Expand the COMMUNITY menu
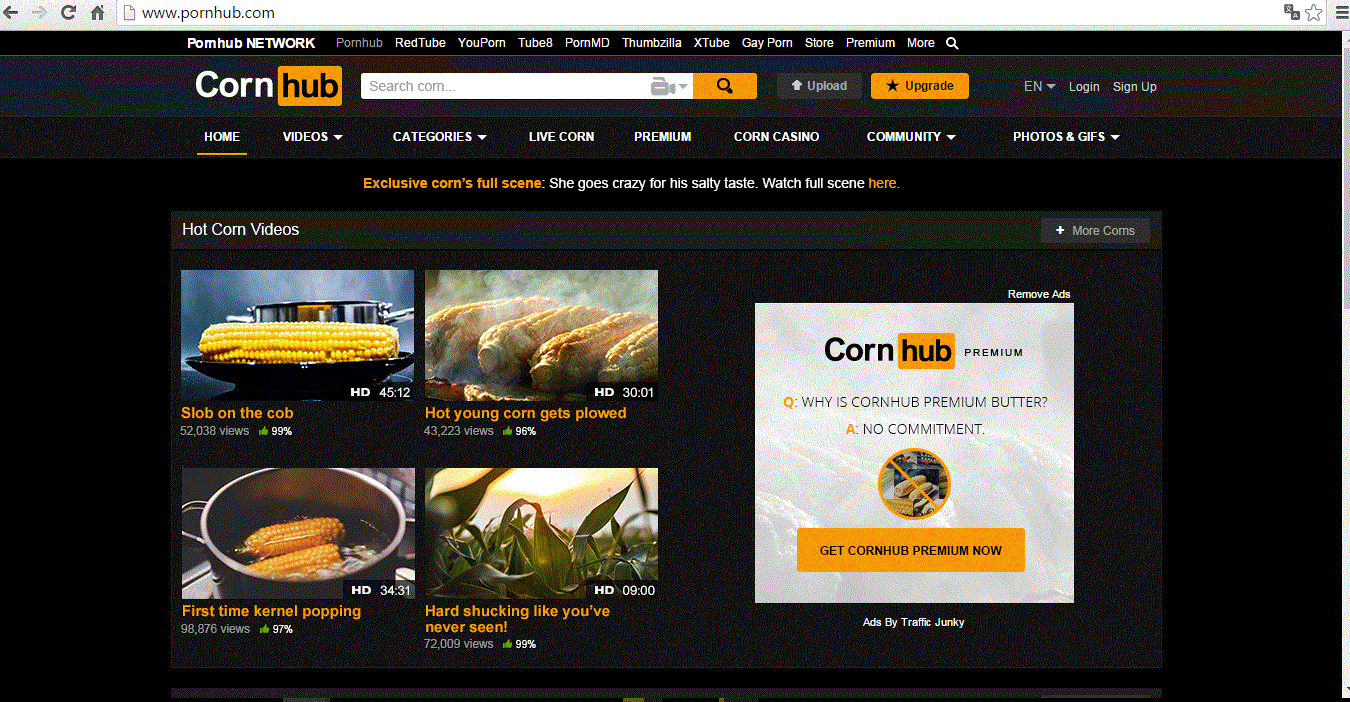The height and width of the screenshot is (702, 1350). pyautogui.click(x=911, y=137)
